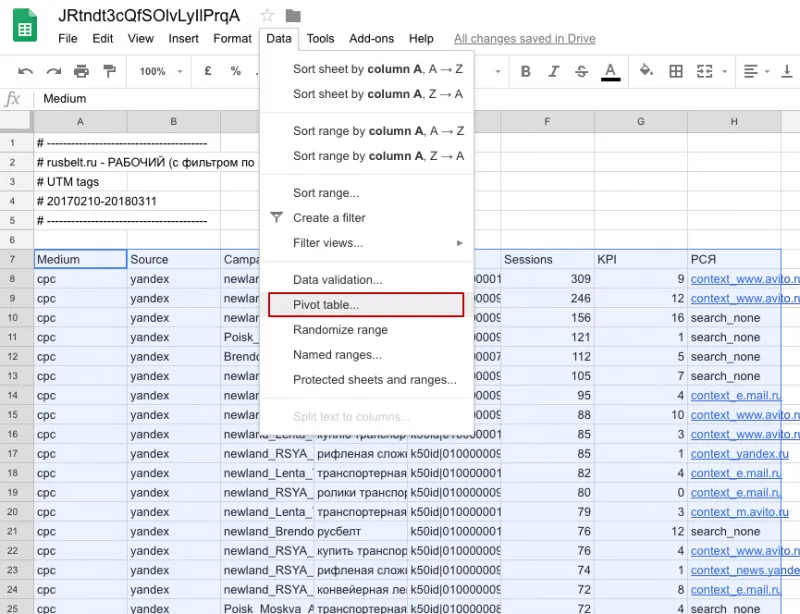The width and height of the screenshot is (800, 614).
Task: Set vertical alignment with the down-arrow icon
Action: (x=787, y=71)
